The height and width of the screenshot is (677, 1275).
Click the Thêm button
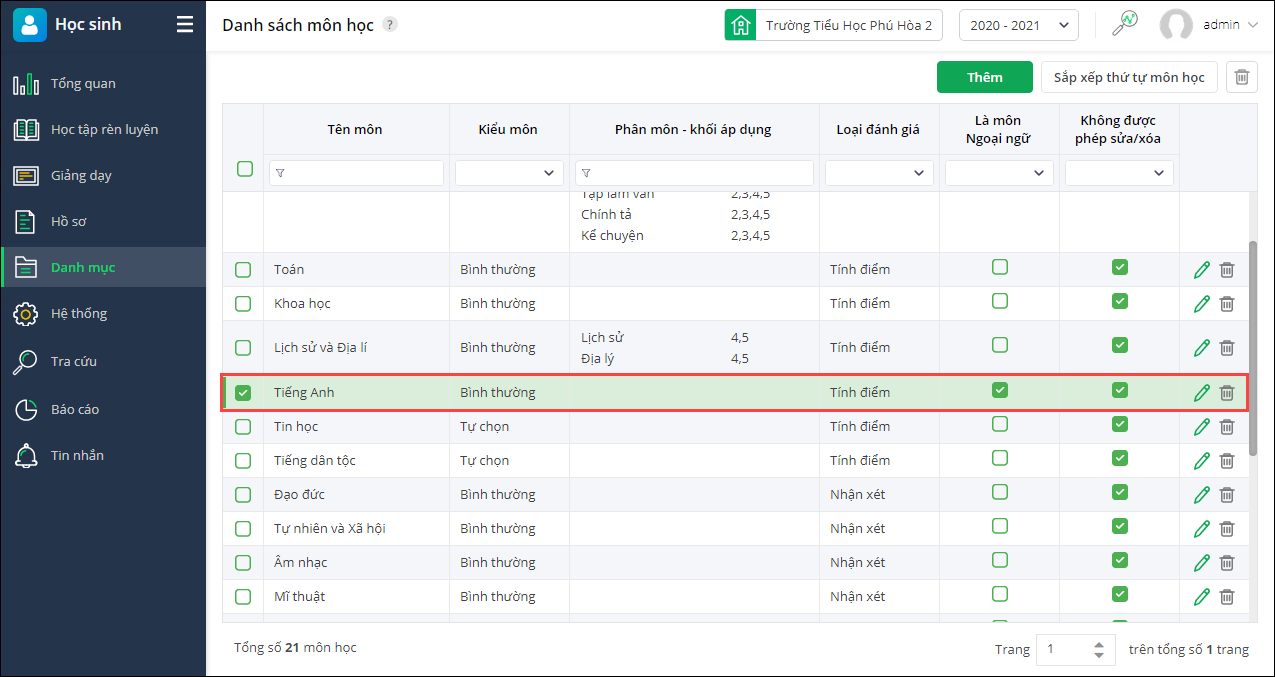pyautogui.click(x=984, y=77)
